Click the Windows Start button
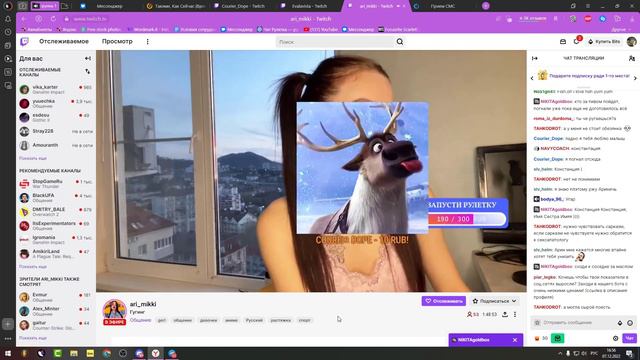This screenshot has height=360, width=640. pos(8,353)
